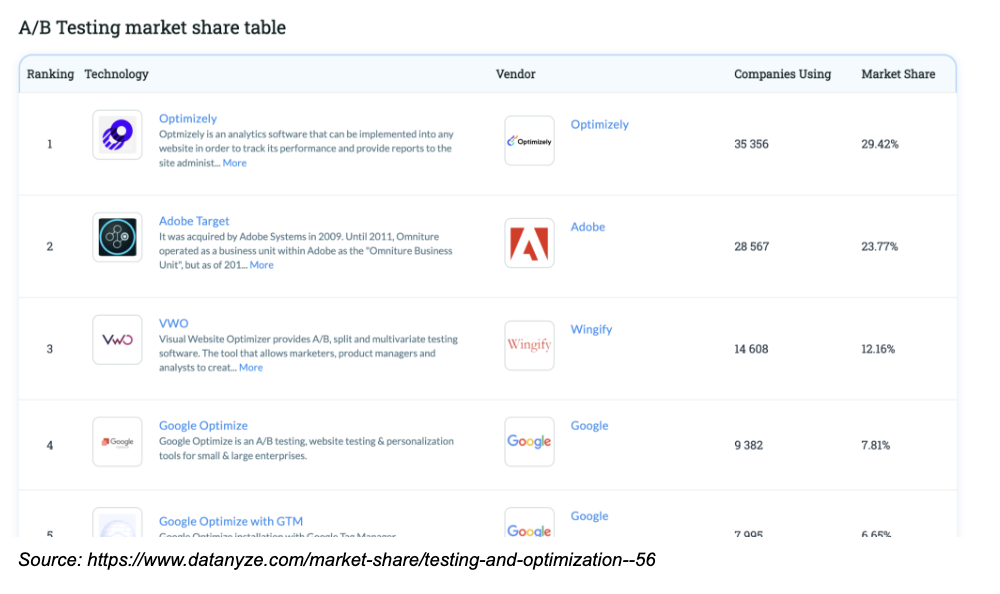Image resolution: width=1000 pixels, height=594 pixels.
Task: Click the Technology column header
Action: pyautogui.click(x=116, y=74)
